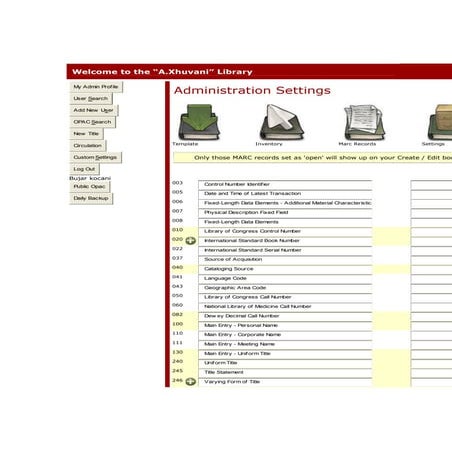Click the New Title button
Image resolution: width=452 pixels, height=452 pixels.
(x=86, y=134)
